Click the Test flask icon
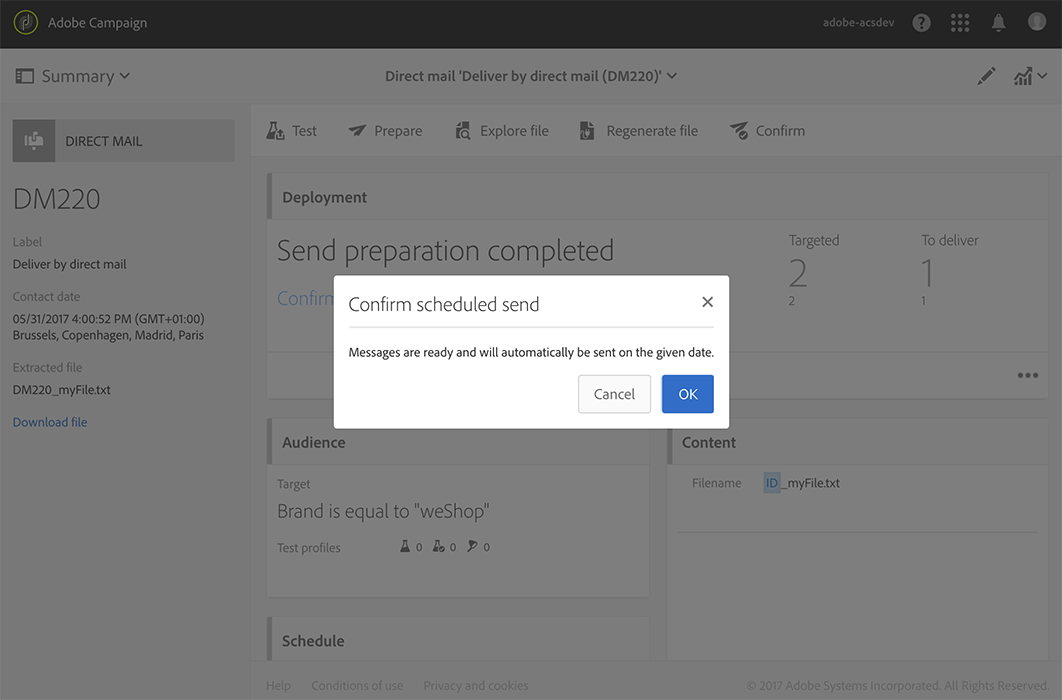1062x700 pixels. coord(275,131)
